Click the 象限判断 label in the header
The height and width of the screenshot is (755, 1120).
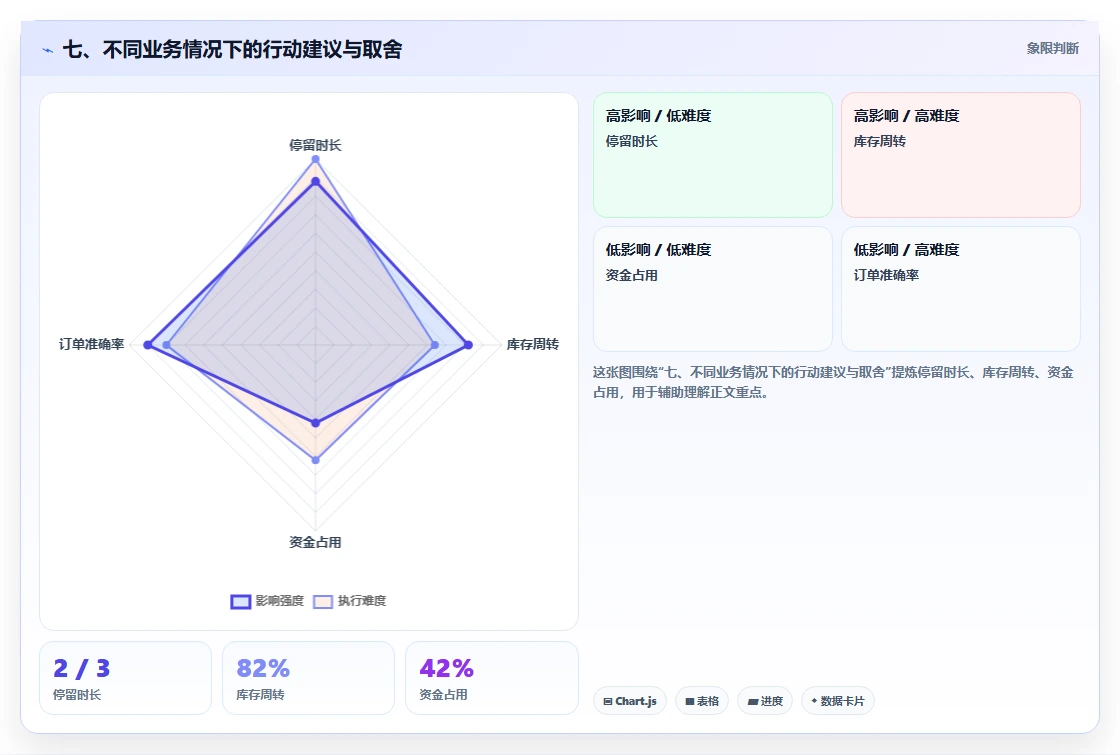(x=1052, y=48)
